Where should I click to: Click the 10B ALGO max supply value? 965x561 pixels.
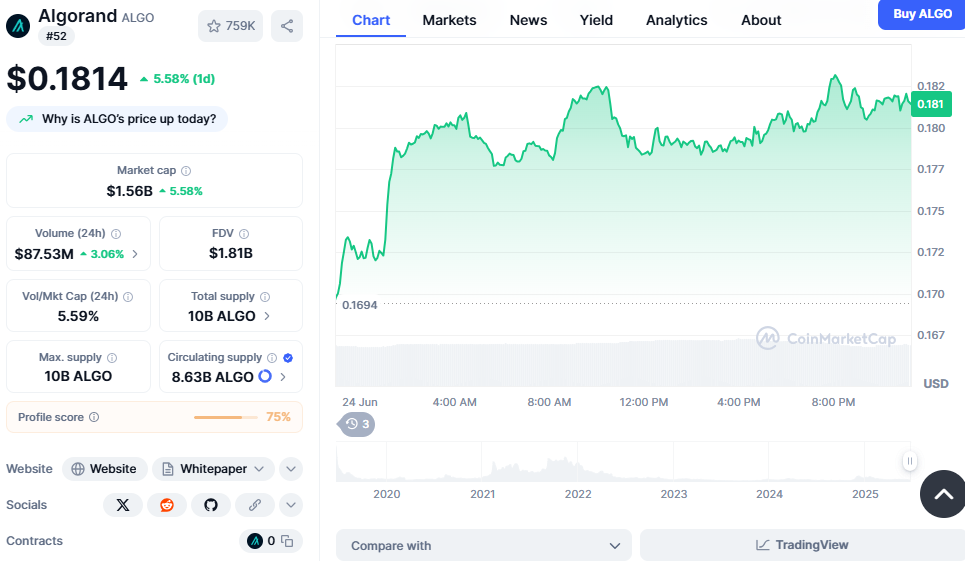coord(78,376)
